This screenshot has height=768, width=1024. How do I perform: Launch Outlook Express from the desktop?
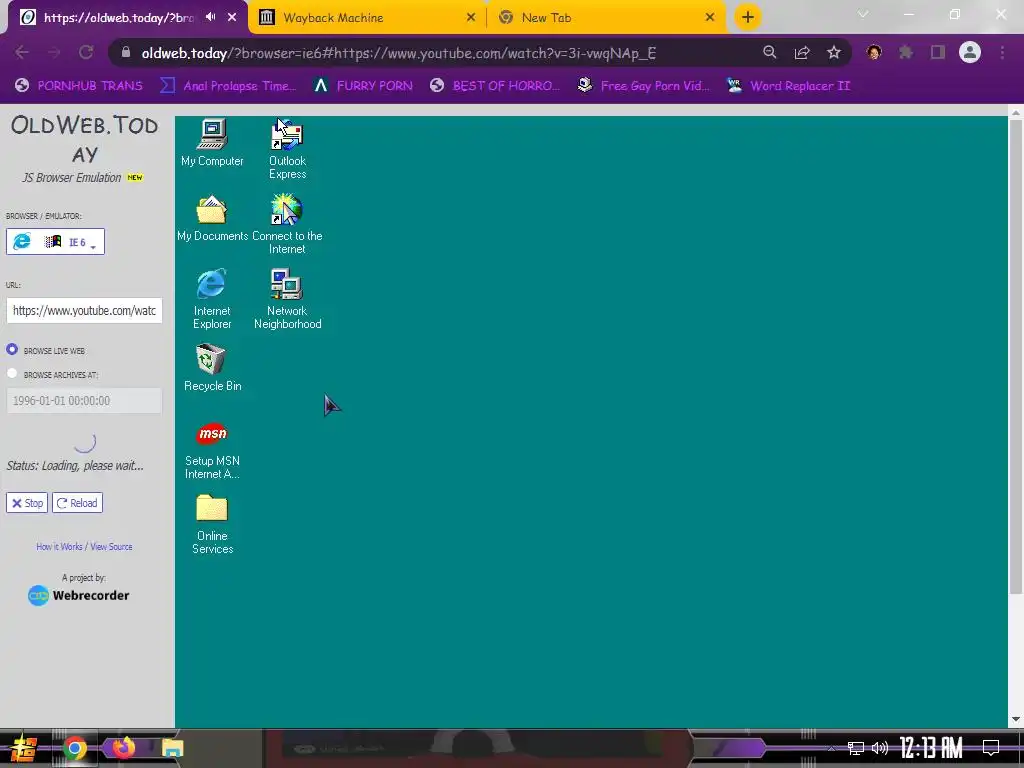[x=287, y=149]
